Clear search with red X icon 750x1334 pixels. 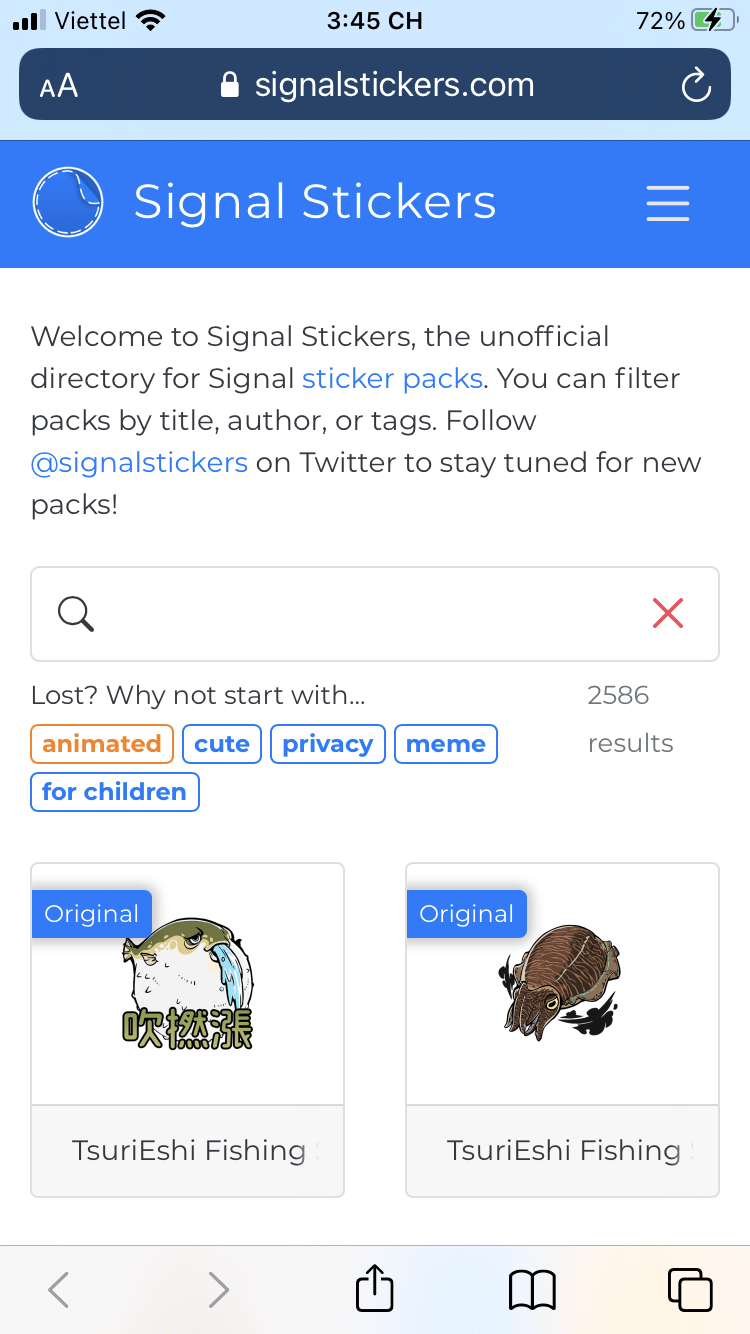coord(667,613)
